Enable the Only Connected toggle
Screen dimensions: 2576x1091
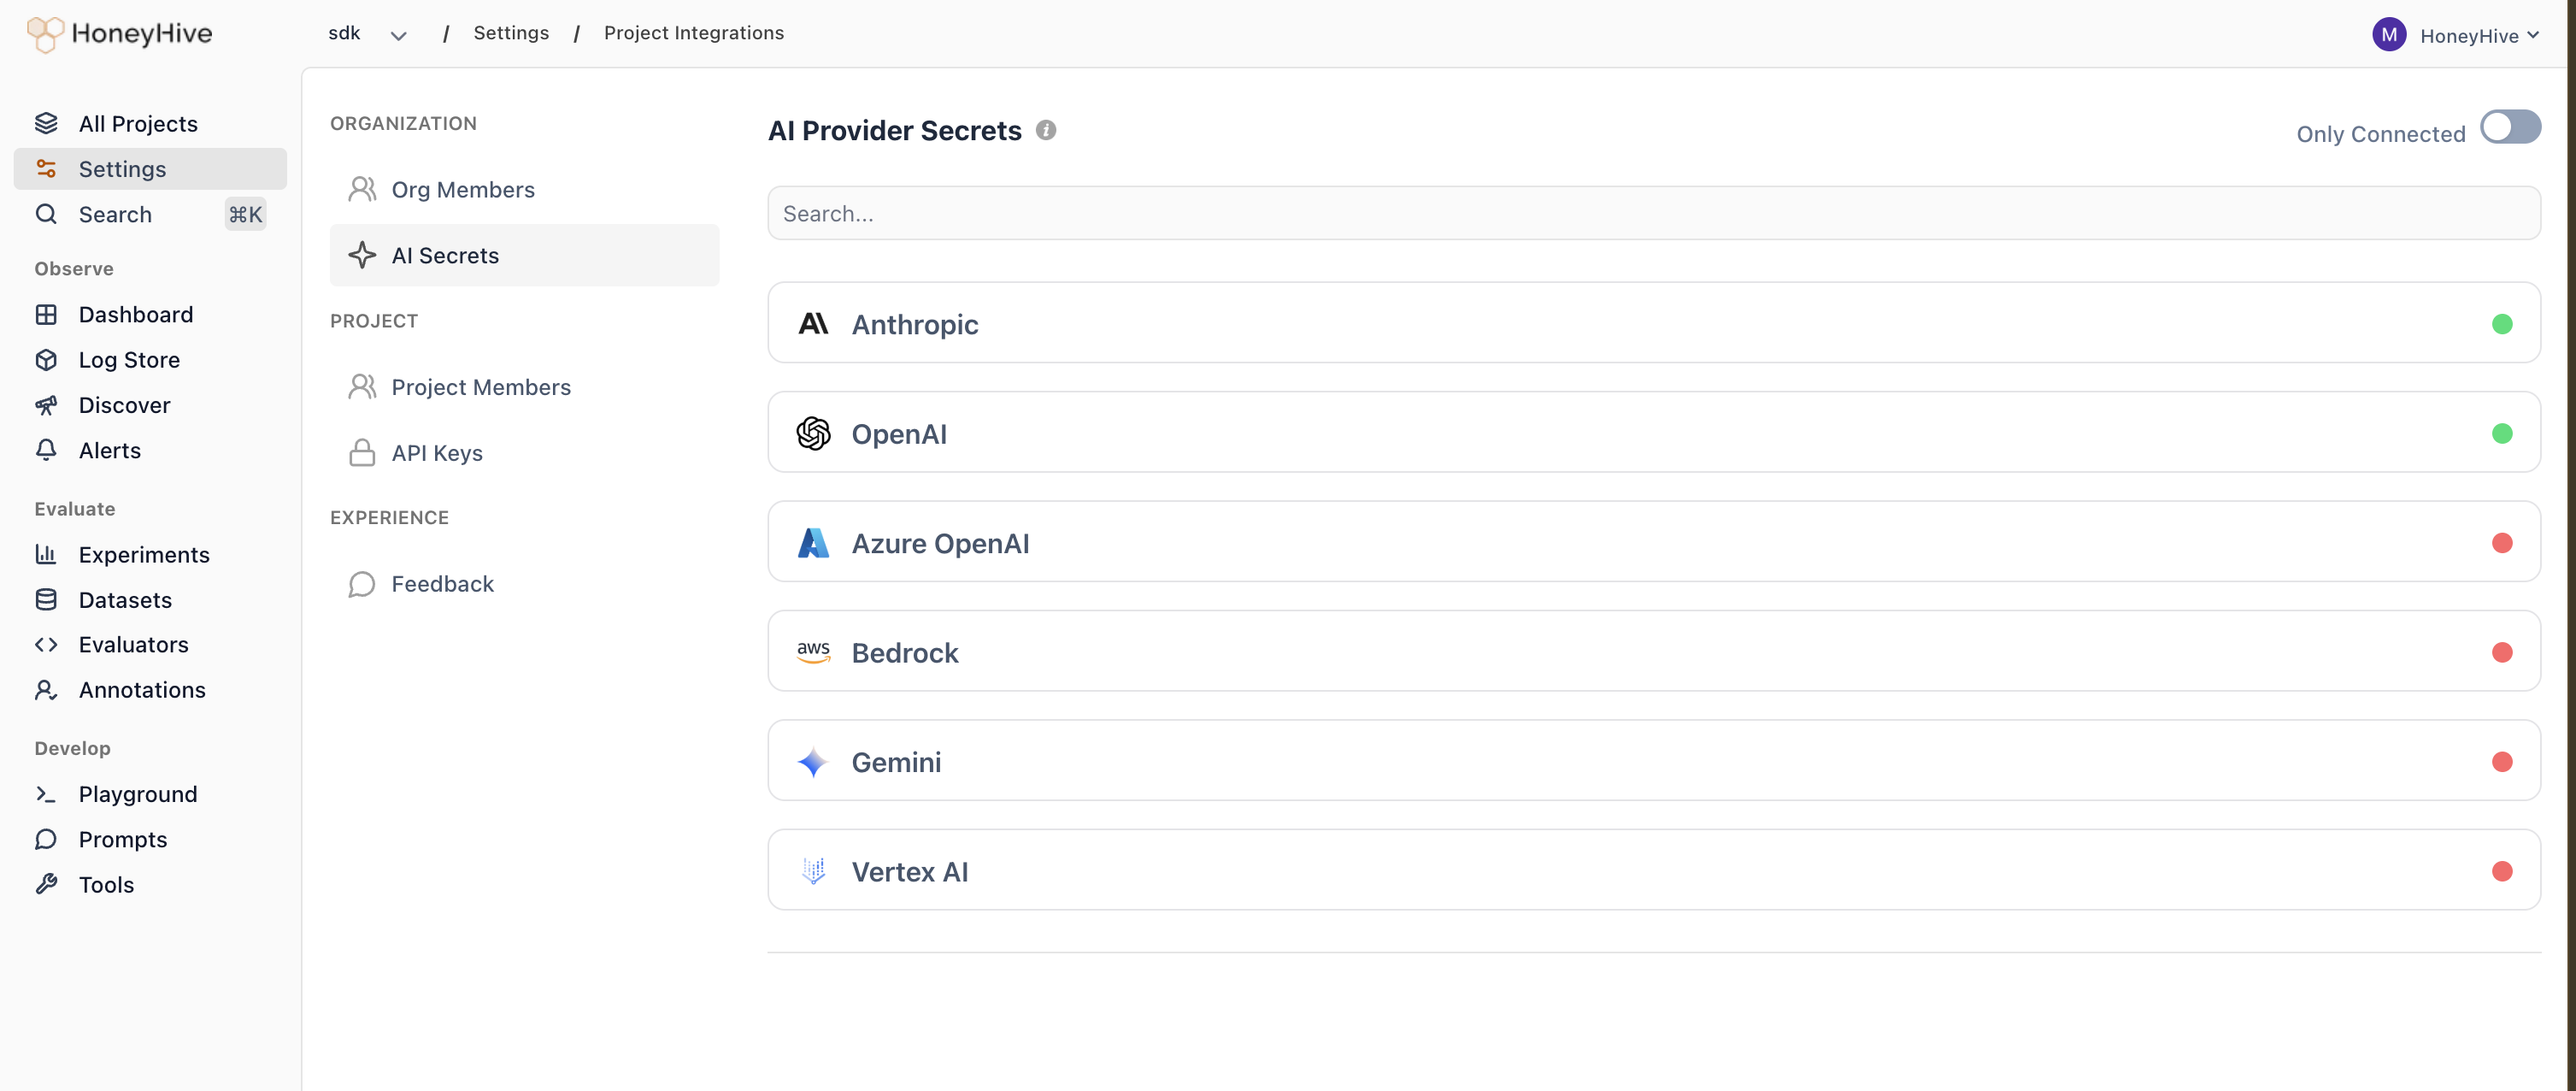(x=2510, y=127)
